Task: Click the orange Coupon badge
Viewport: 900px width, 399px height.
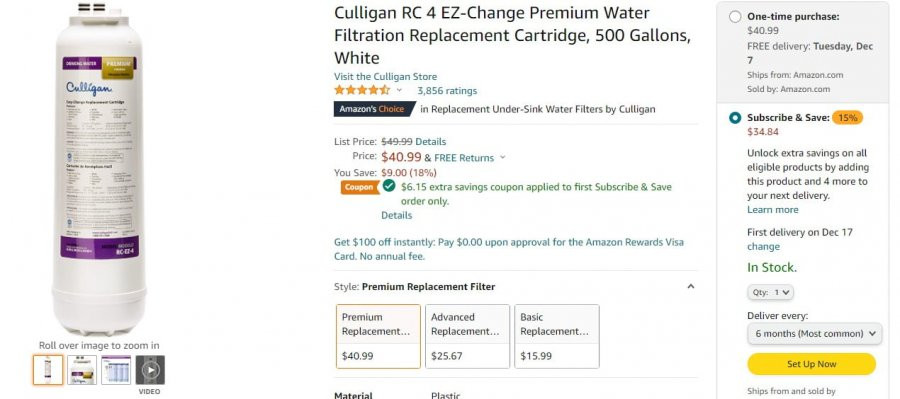Action: point(360,187)
